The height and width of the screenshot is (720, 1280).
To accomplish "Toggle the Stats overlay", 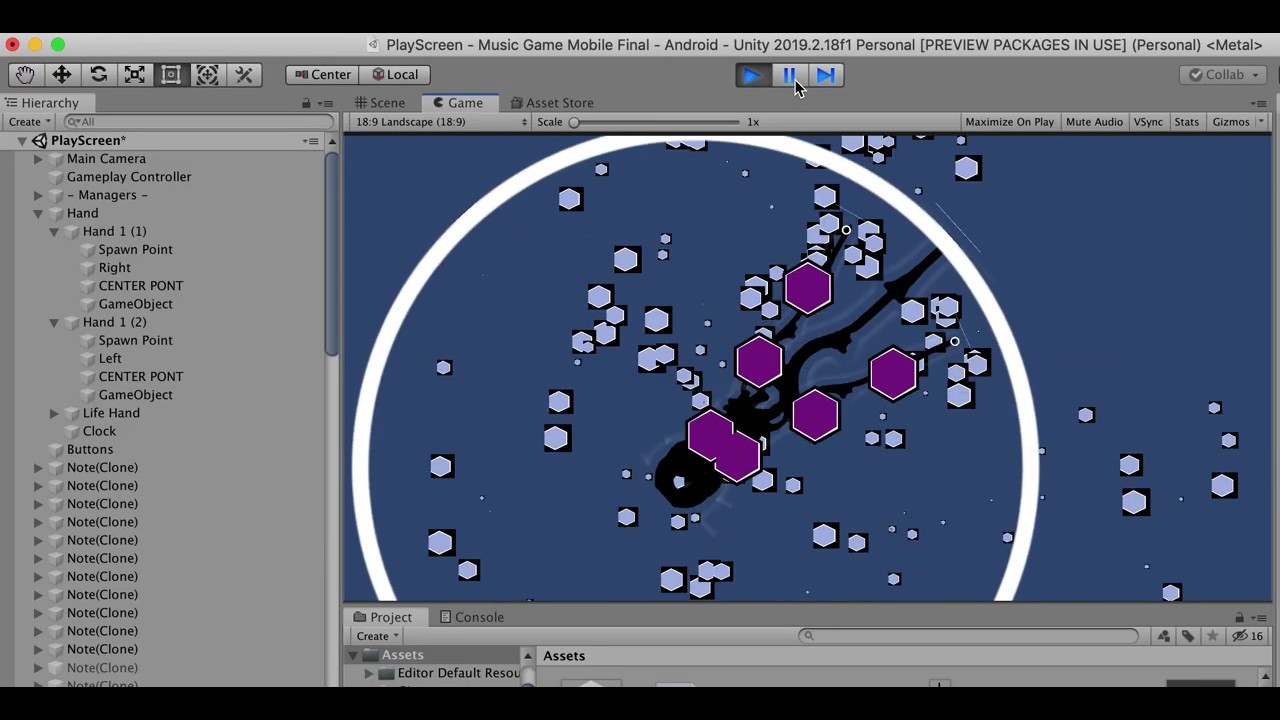I will point(1186,122).
